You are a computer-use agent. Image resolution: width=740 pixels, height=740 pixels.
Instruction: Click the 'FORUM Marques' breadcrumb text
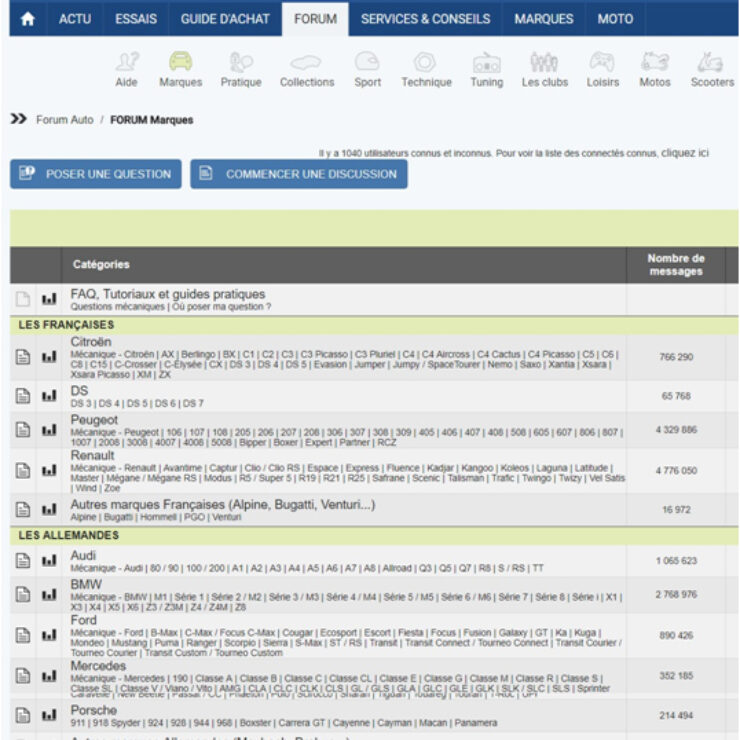pyautogui.click(x=151, y=120)
